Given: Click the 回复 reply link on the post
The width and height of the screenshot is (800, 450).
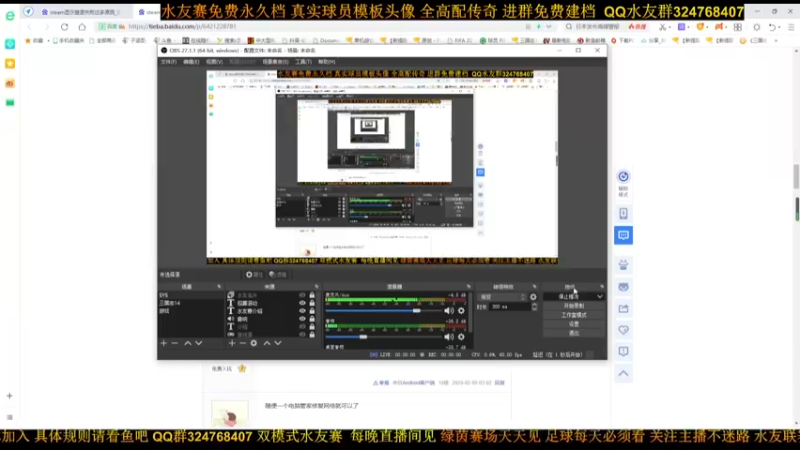Looking at the screenshot, I should 499,383.
